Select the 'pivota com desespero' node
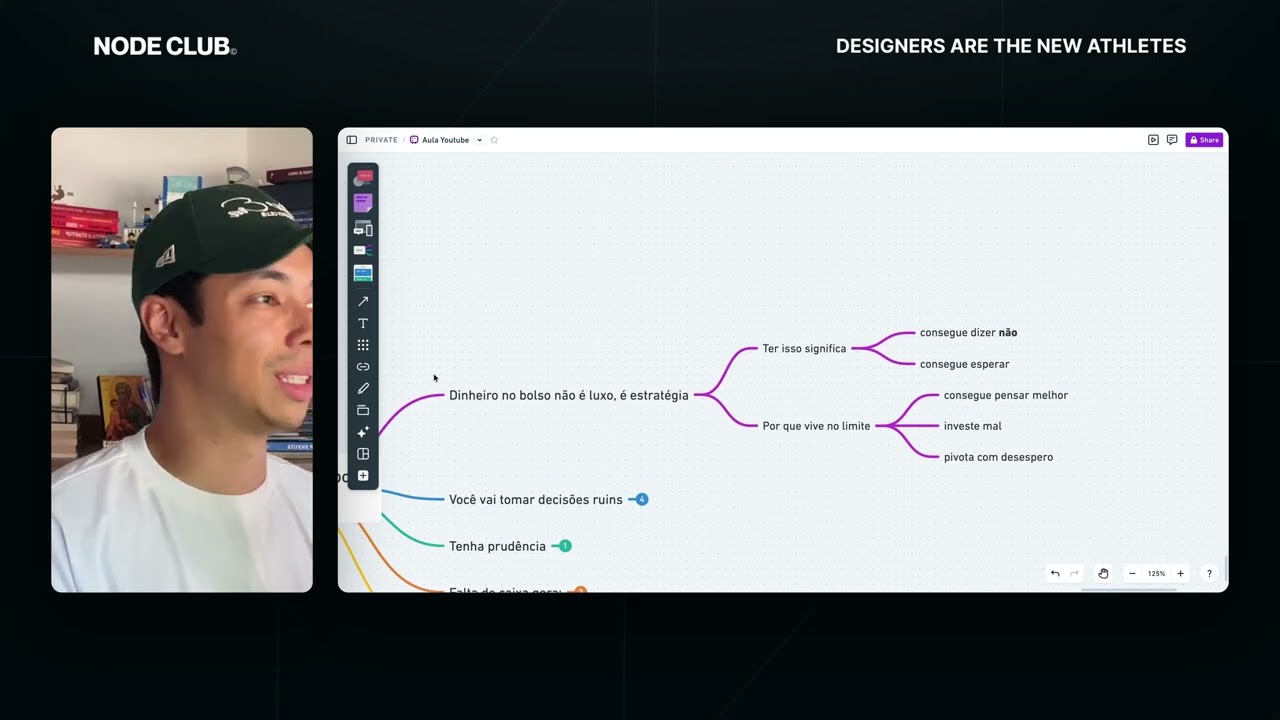 pos(998,457)
